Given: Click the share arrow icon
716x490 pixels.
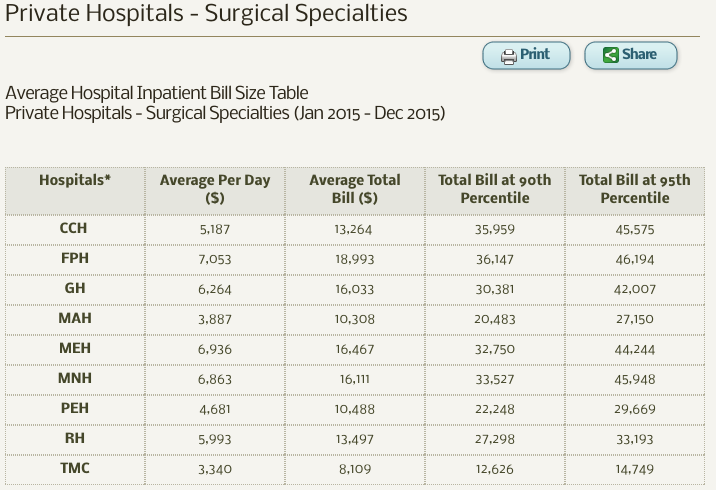Looking at the screenshot, I should pyautogui.click(x=610, y=55).
